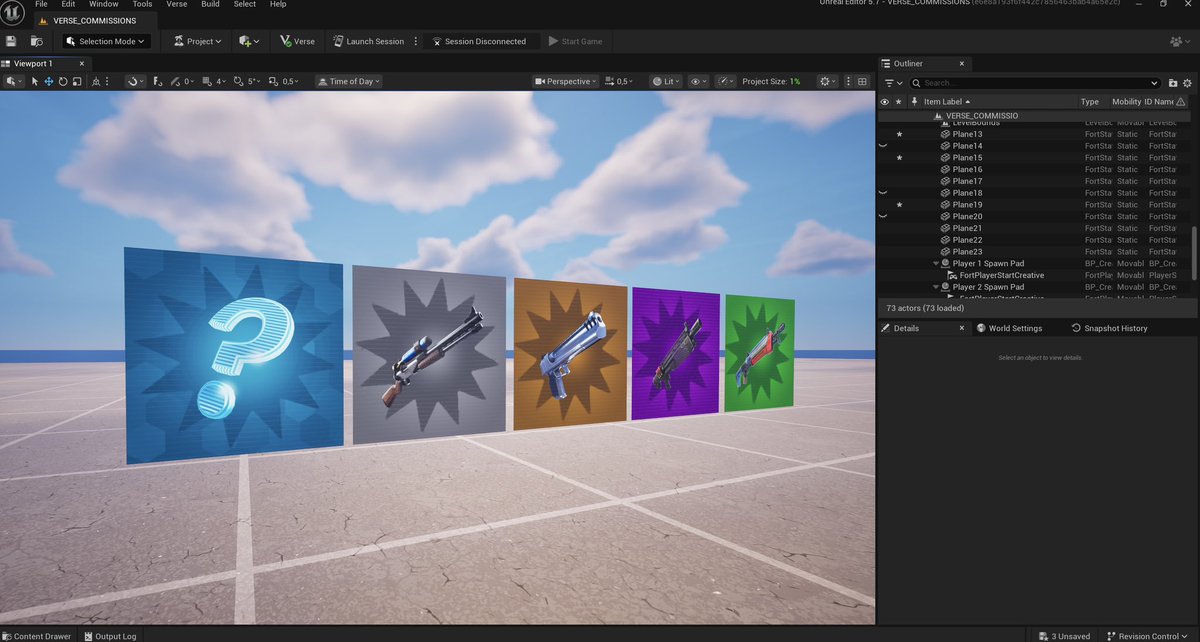Click the Outliner search field
This screenshot has height=642, width=1200.
1034,83
